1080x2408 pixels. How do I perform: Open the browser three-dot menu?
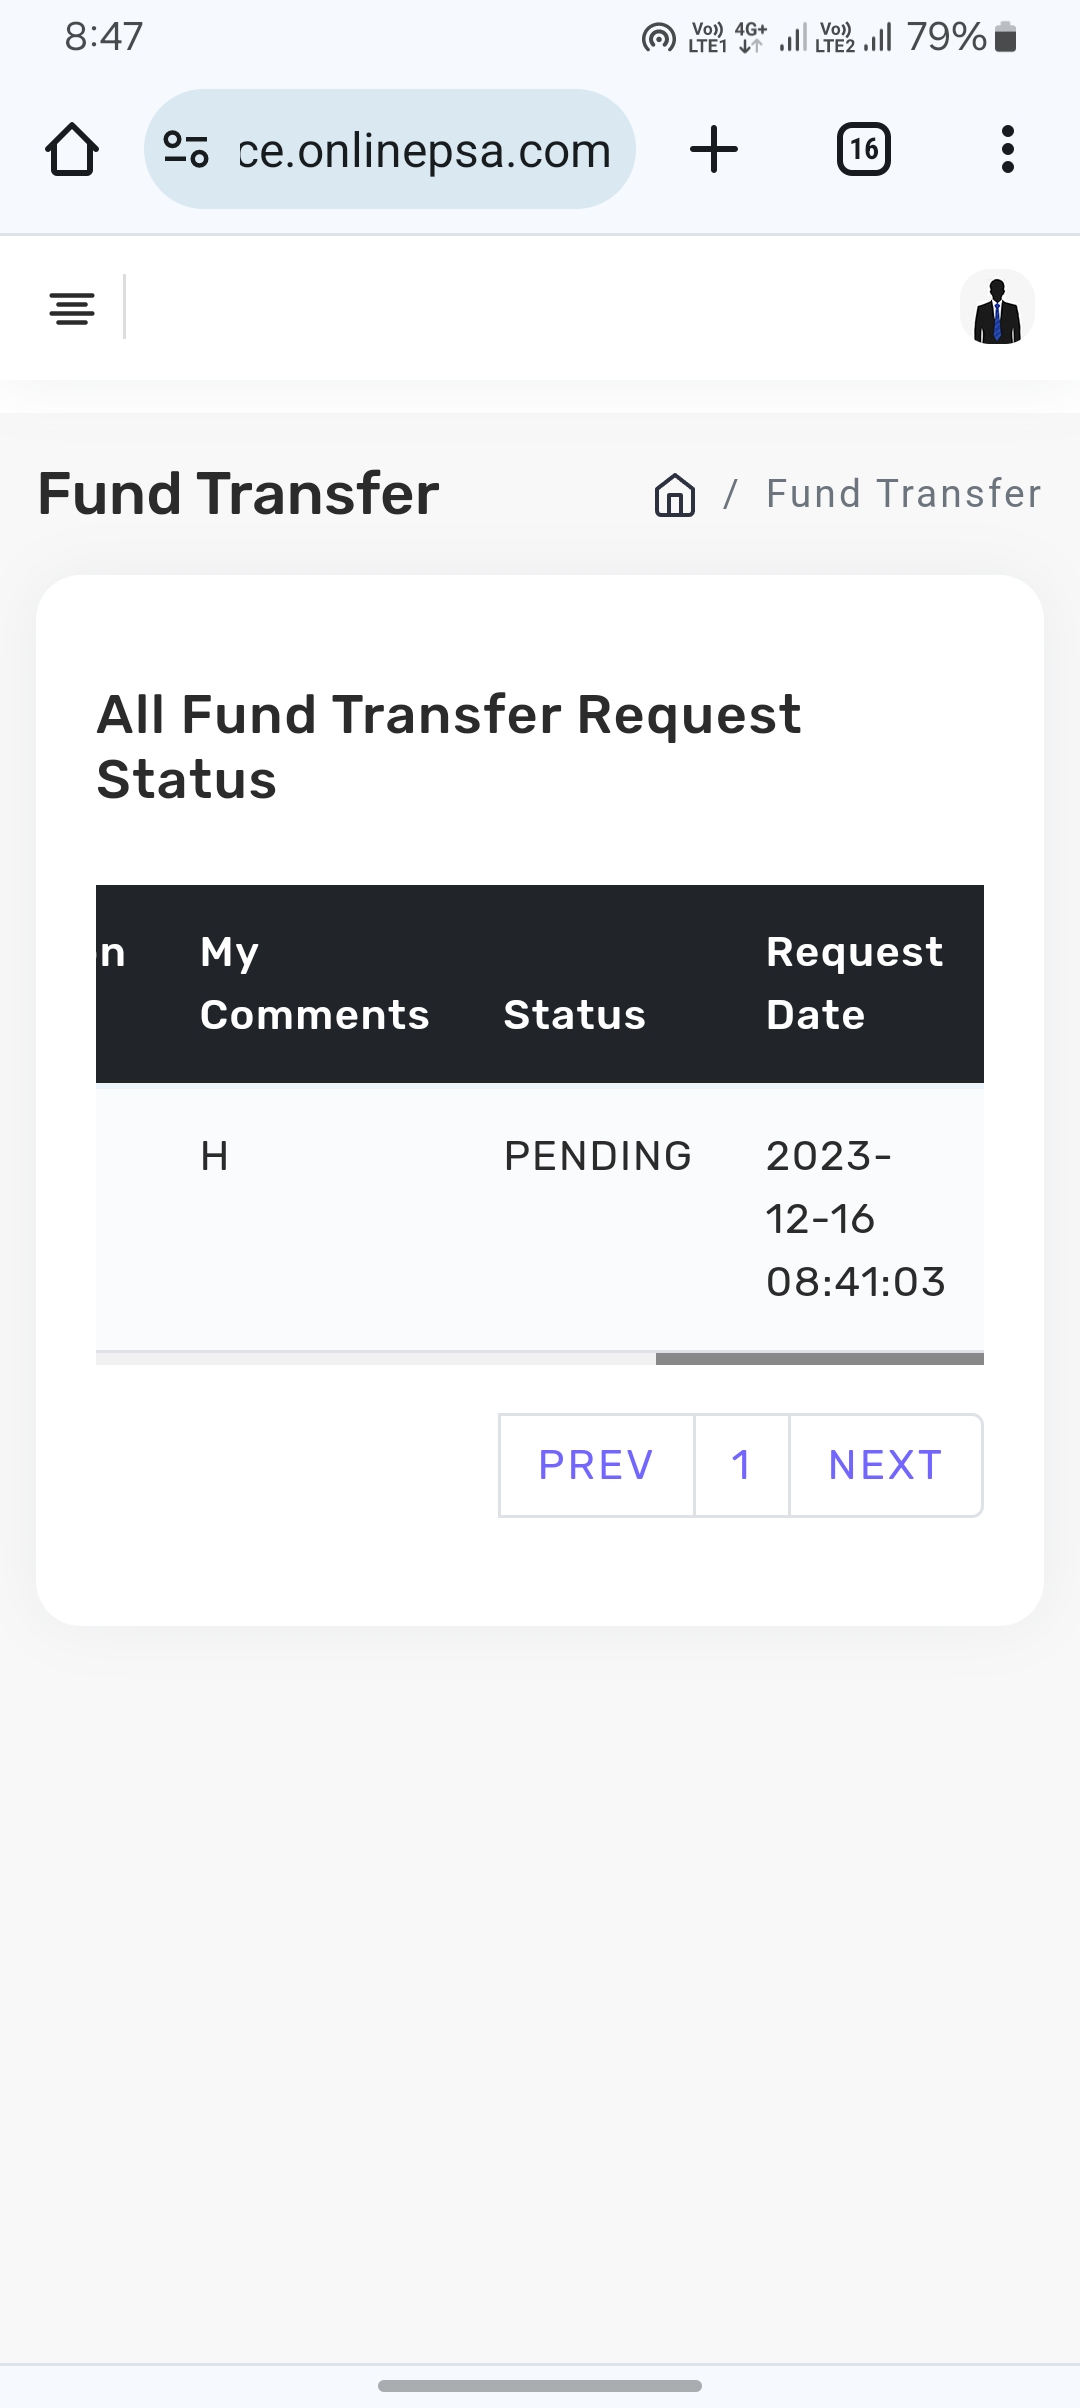(1007, 150)
